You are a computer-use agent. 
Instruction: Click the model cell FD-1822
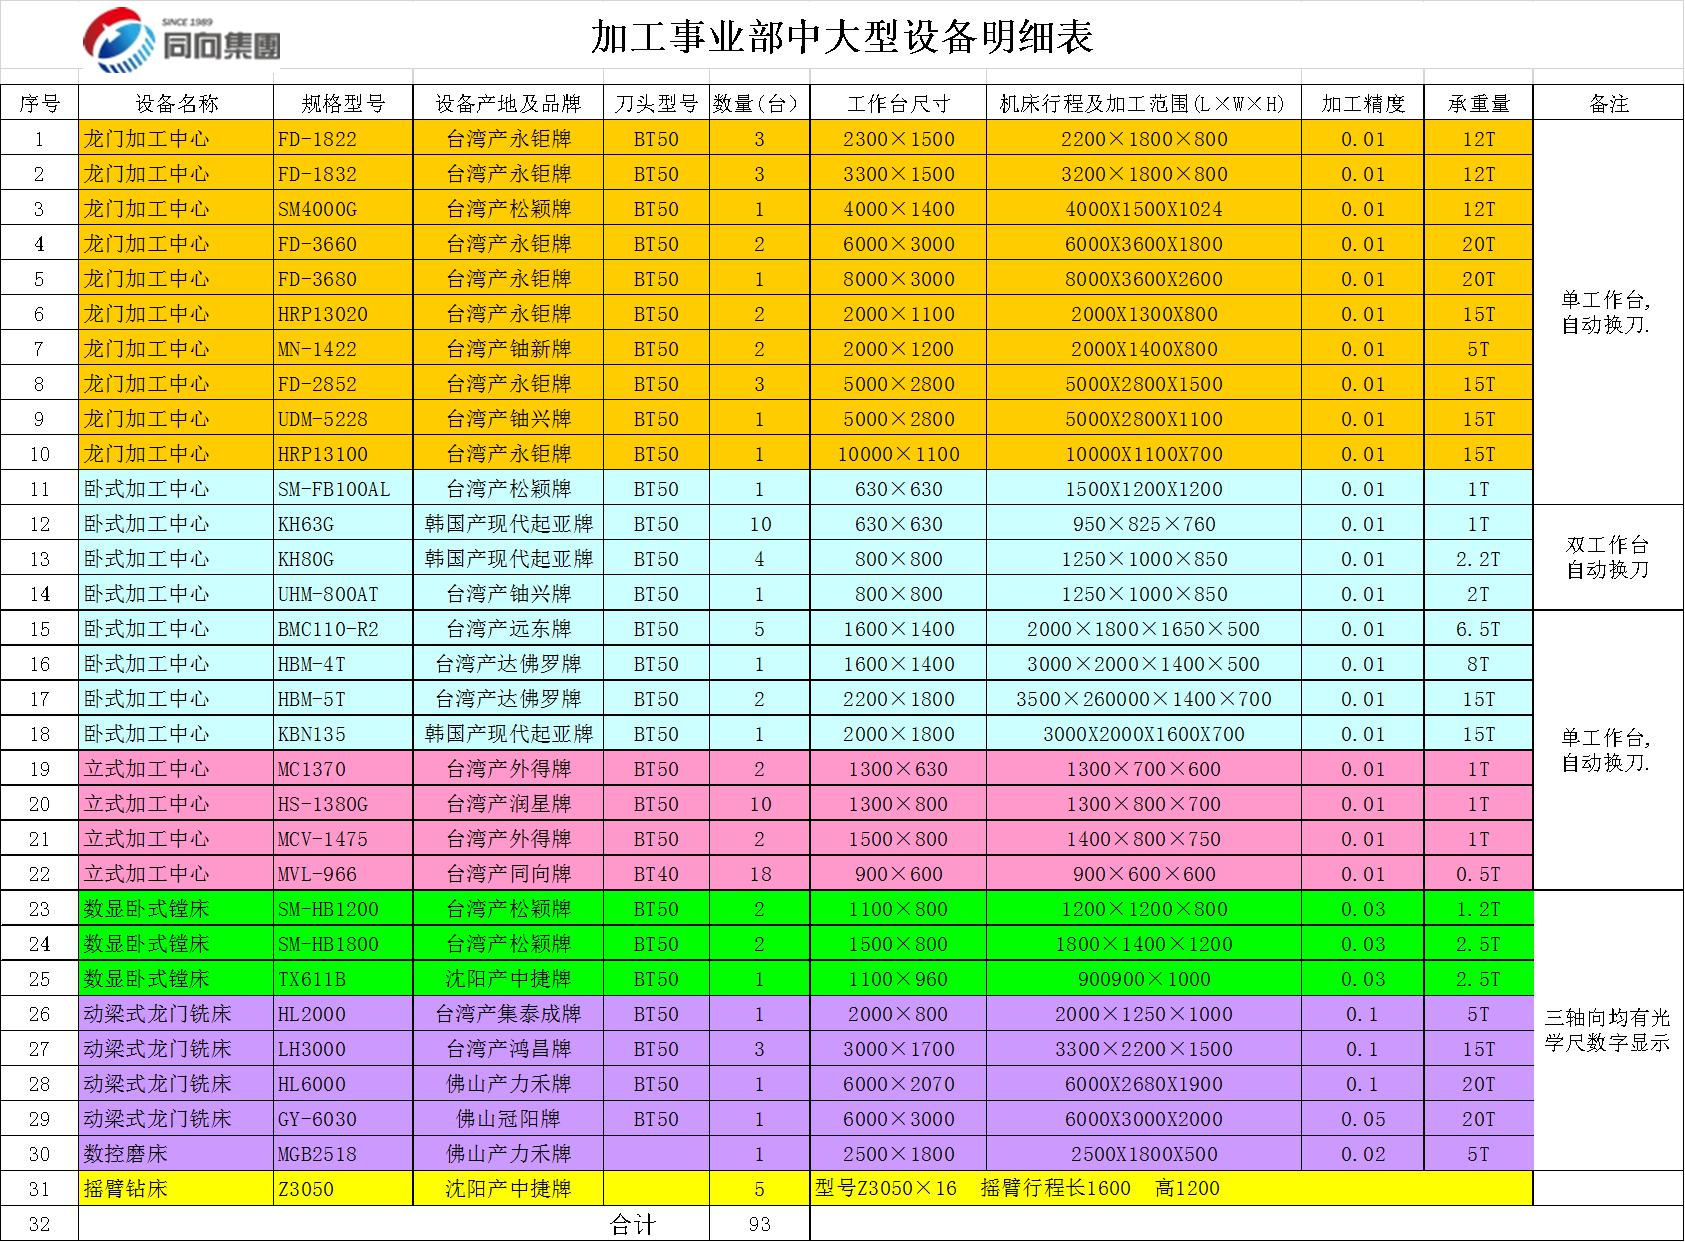click(343, 138)
